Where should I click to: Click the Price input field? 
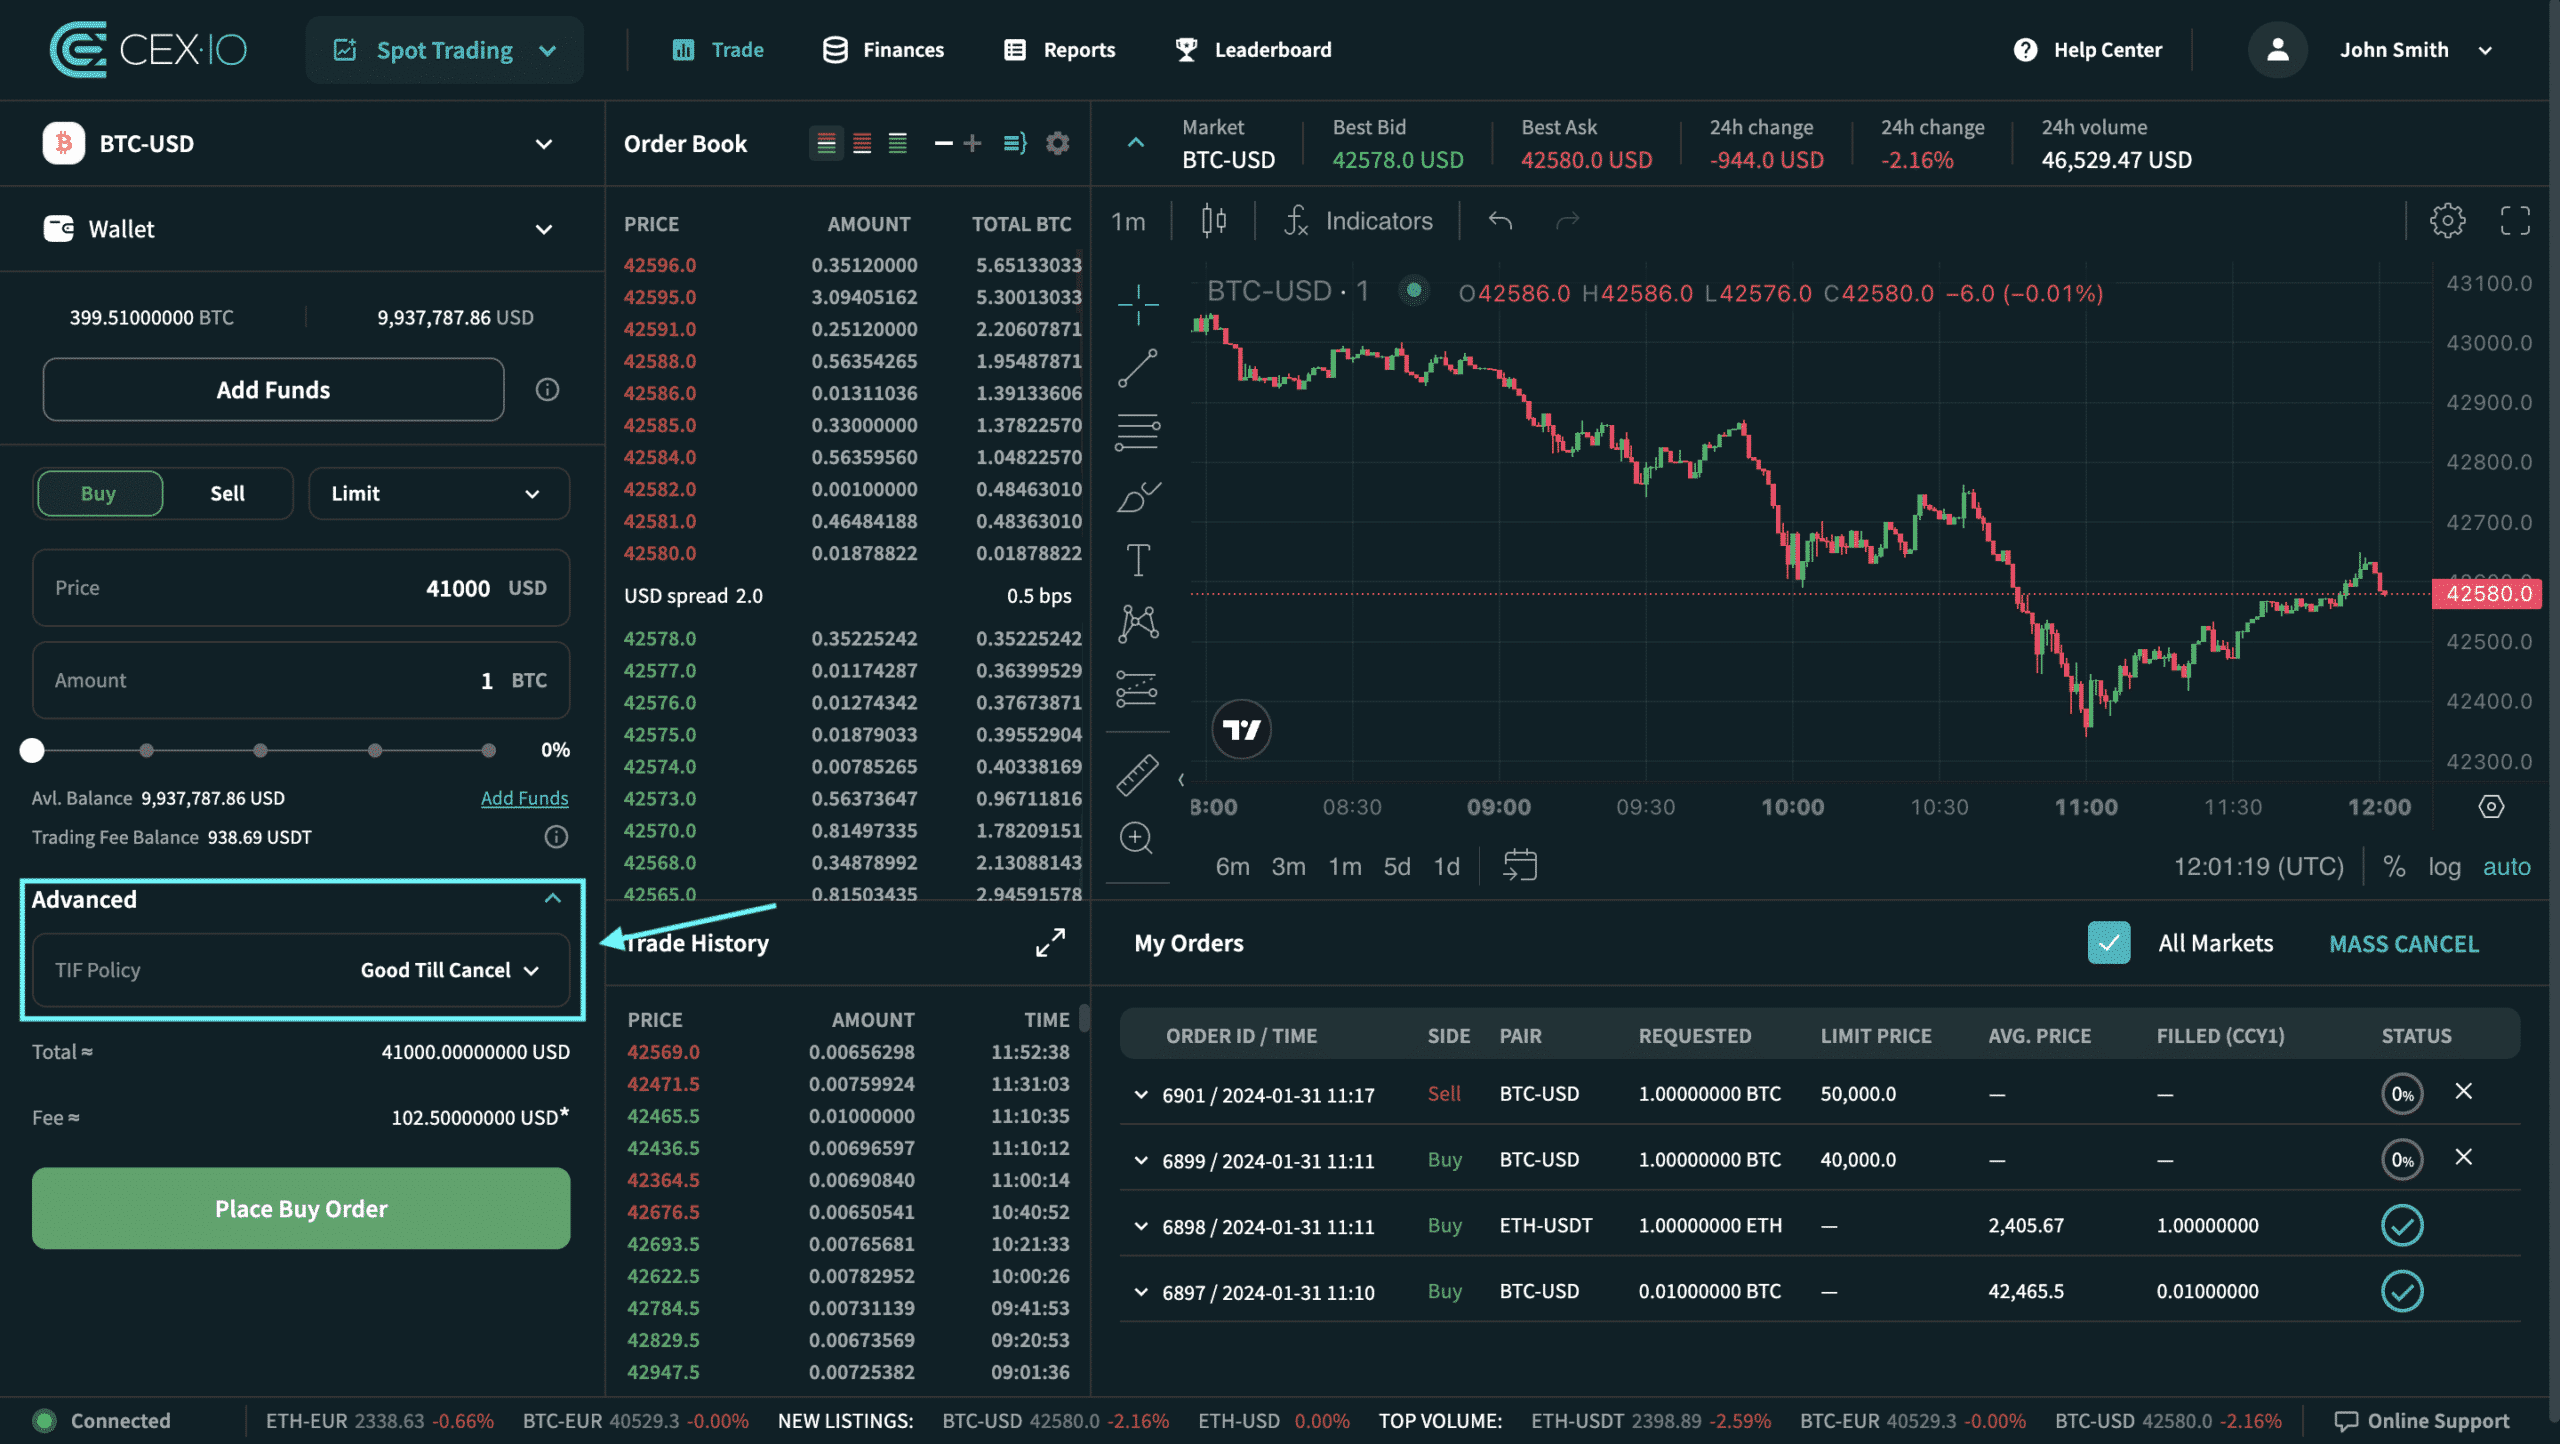[301, 588]
